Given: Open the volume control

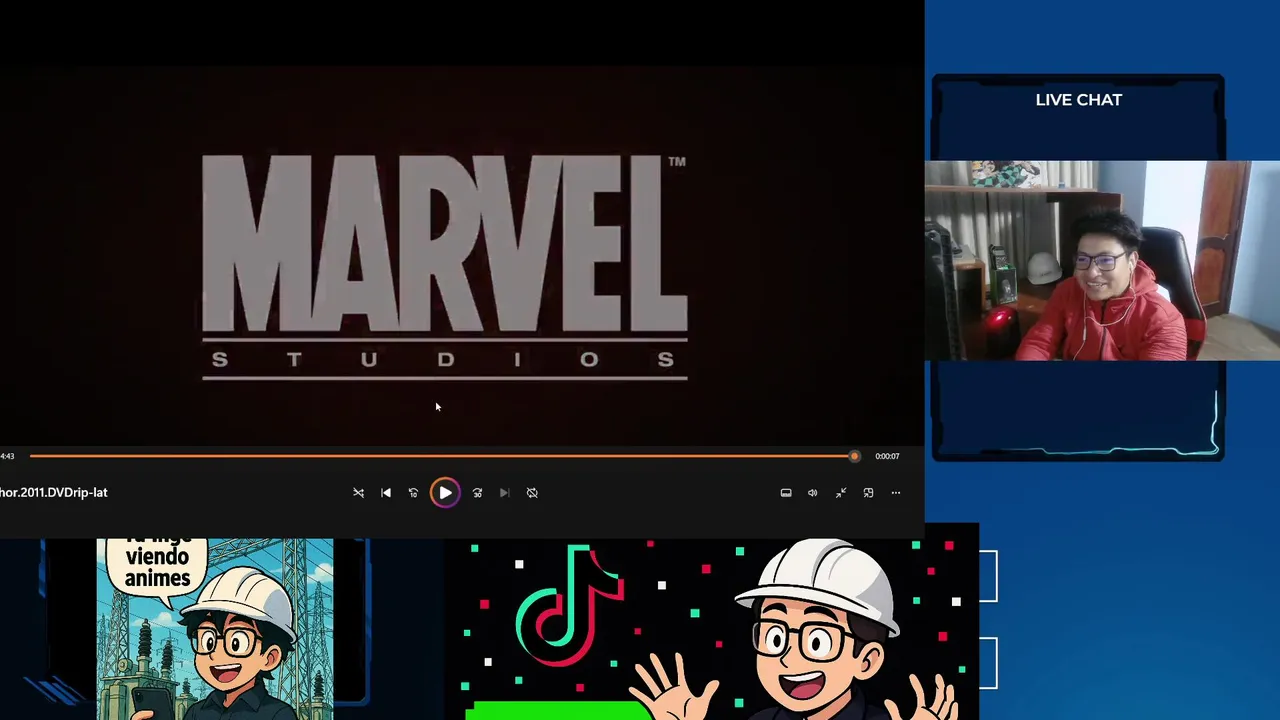Looking at the screenshot, I should 813,492.
